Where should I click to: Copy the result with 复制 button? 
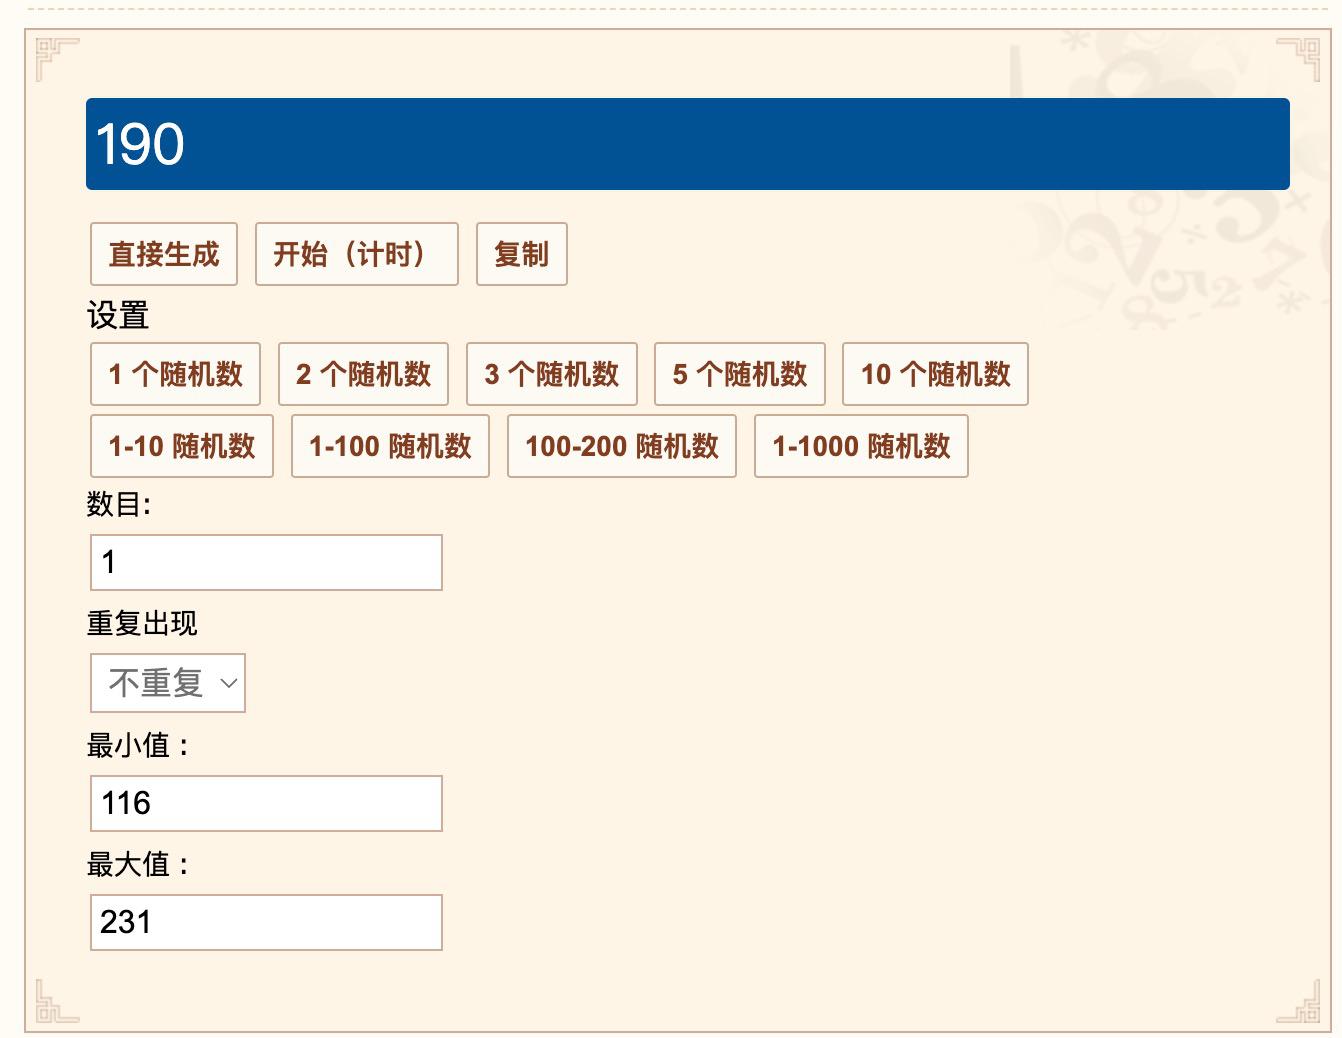tap(521, 254)
